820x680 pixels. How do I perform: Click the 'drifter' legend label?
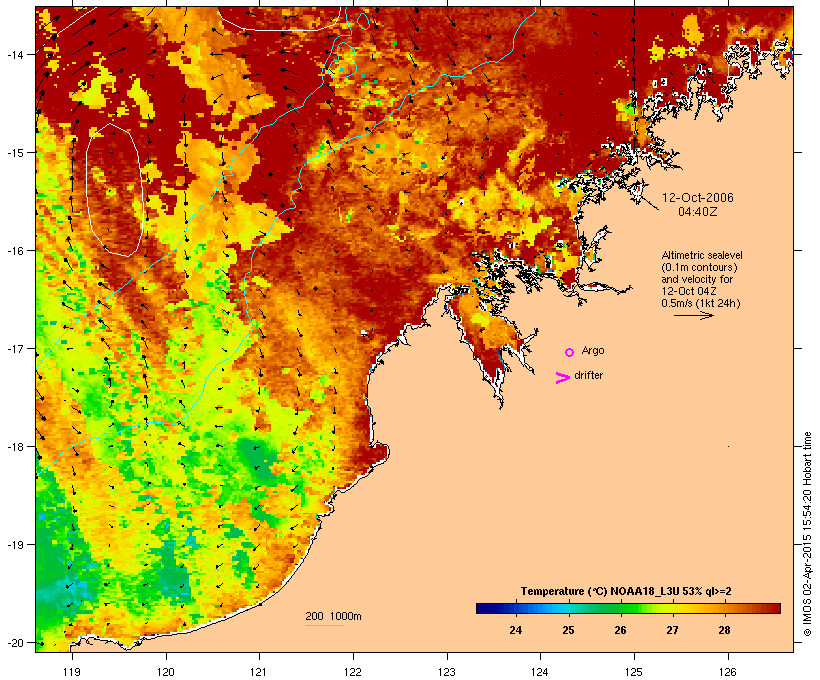[588, 375]
